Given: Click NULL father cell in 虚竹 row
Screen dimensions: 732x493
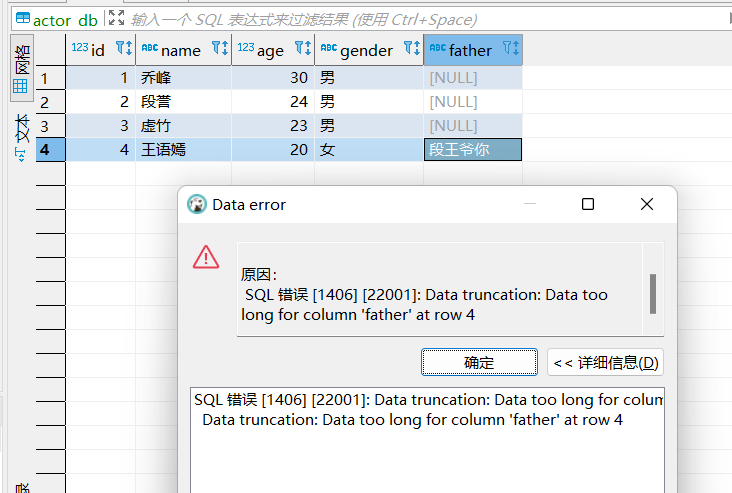Looking at the screenshot, I should pyautogui.click(x=473, y=126).
